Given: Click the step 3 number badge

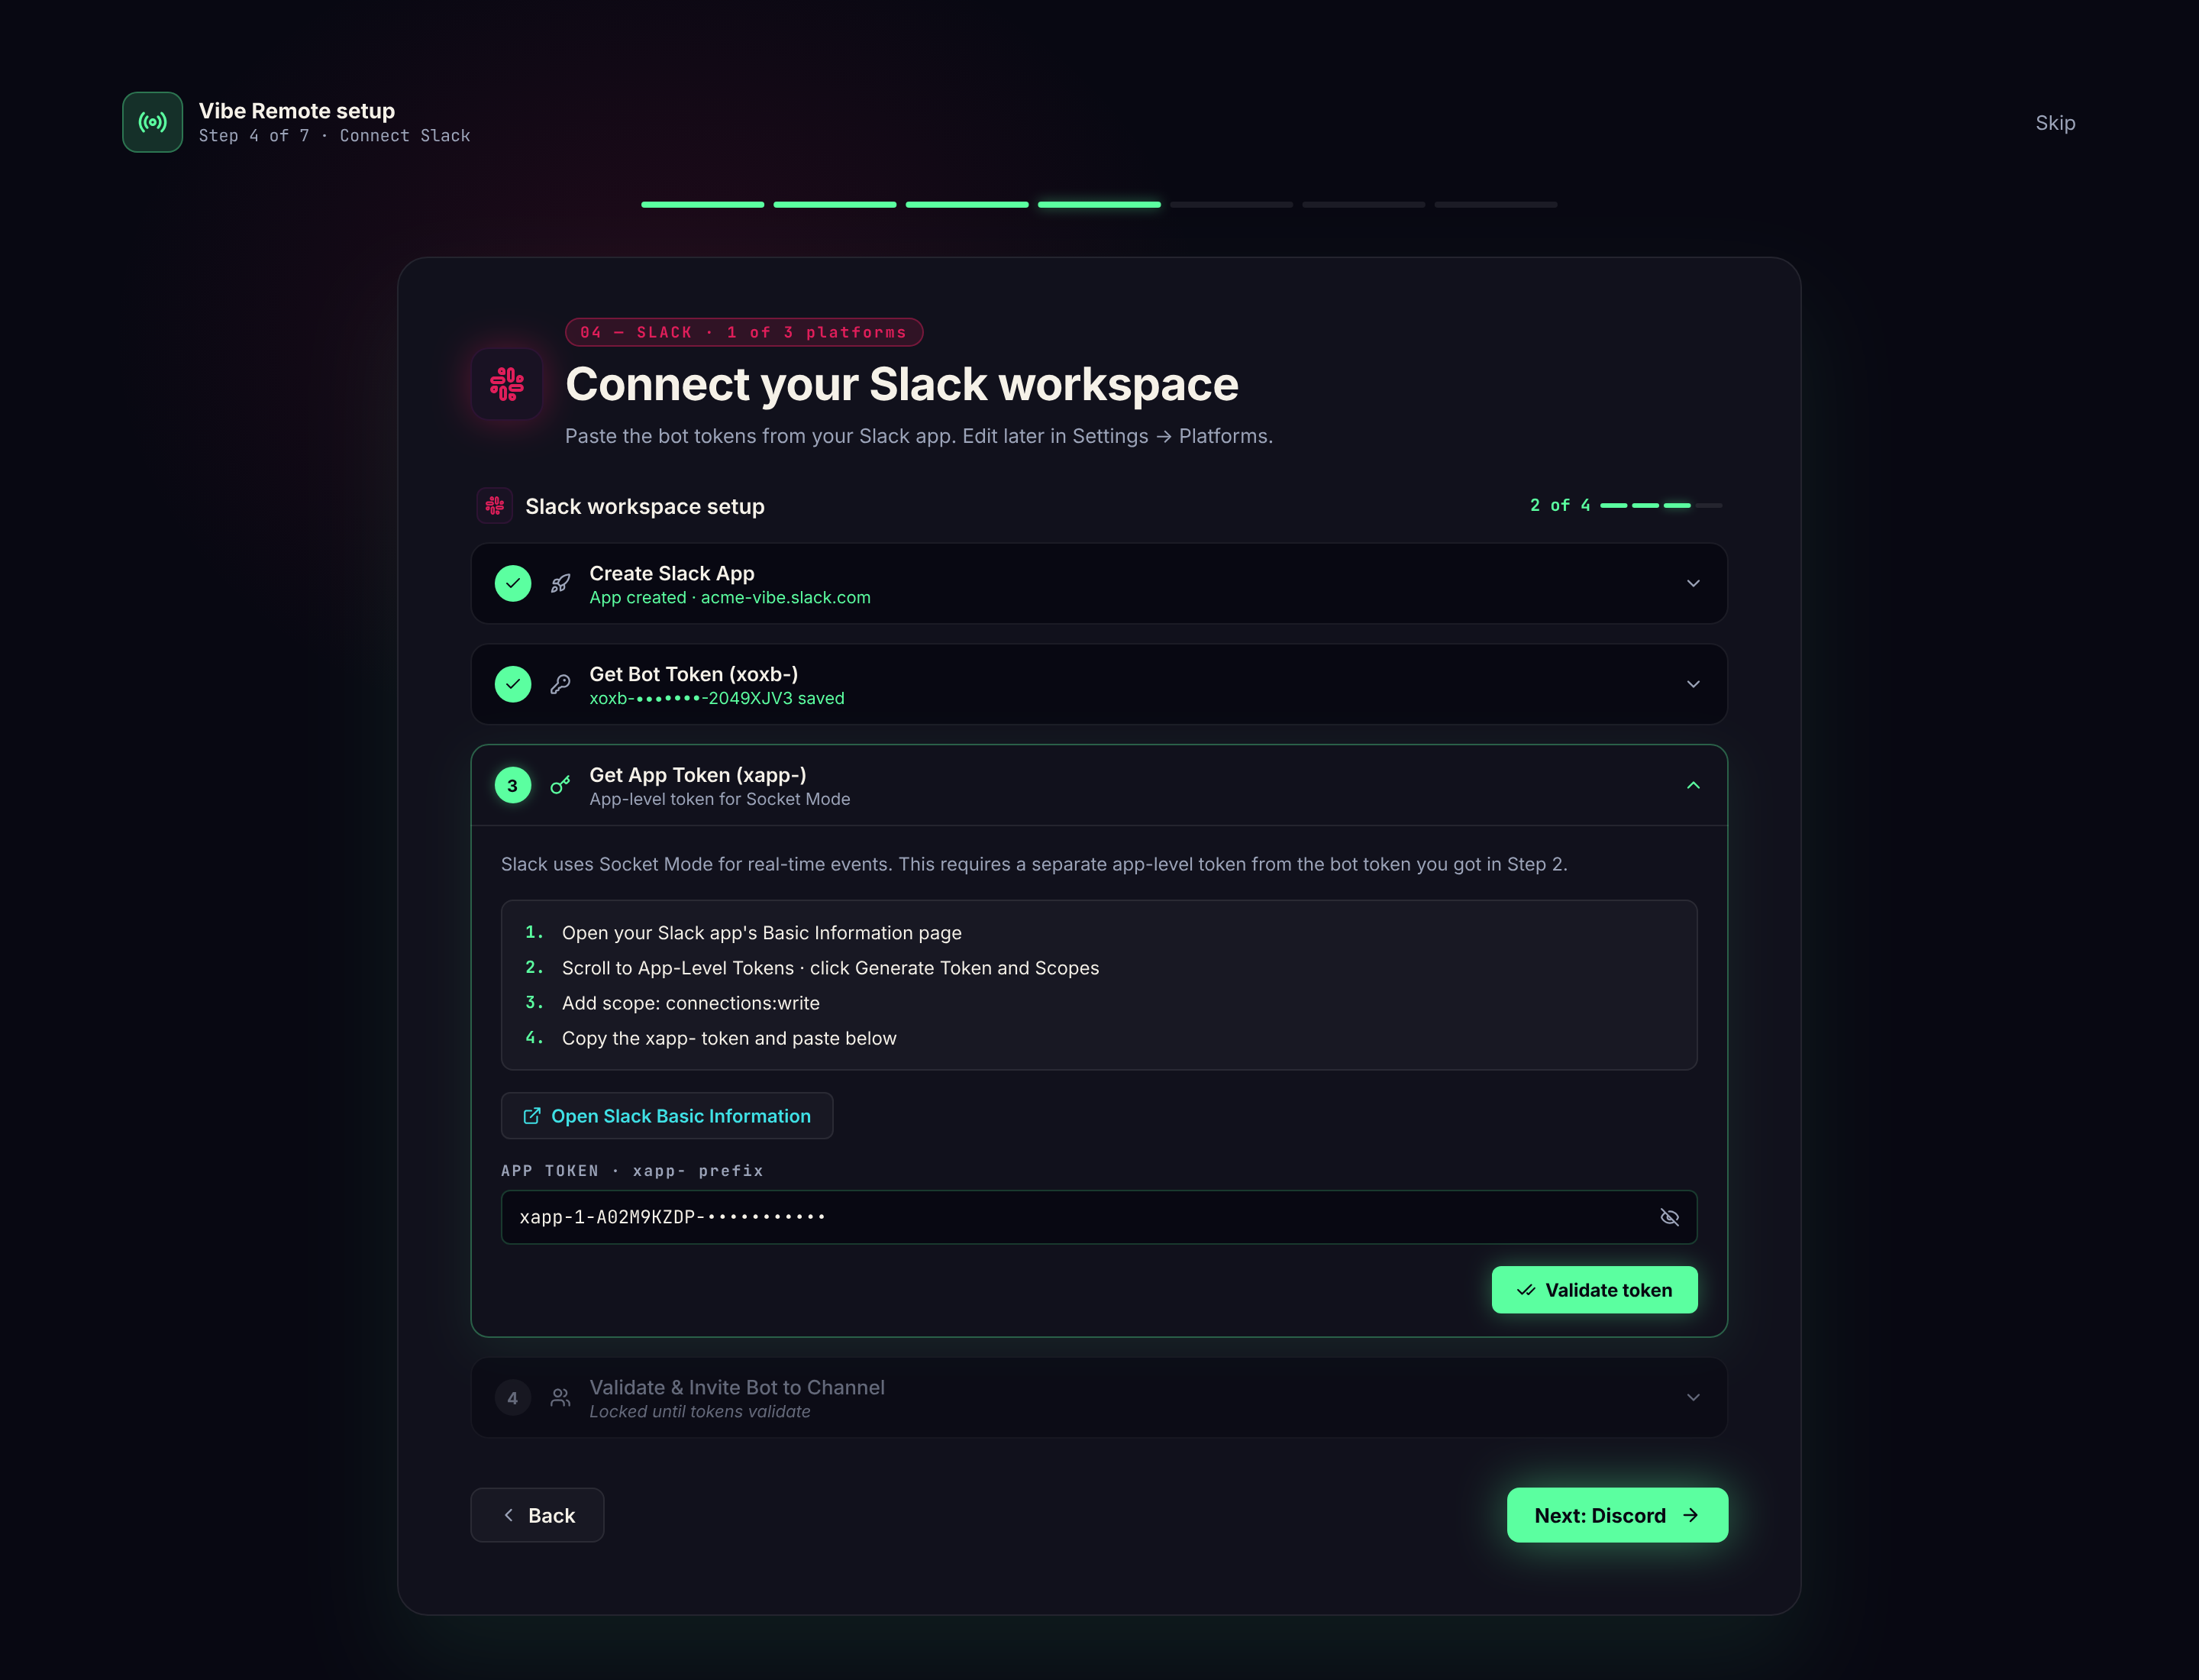Looking at the screenshot, I should pos(513,785).
